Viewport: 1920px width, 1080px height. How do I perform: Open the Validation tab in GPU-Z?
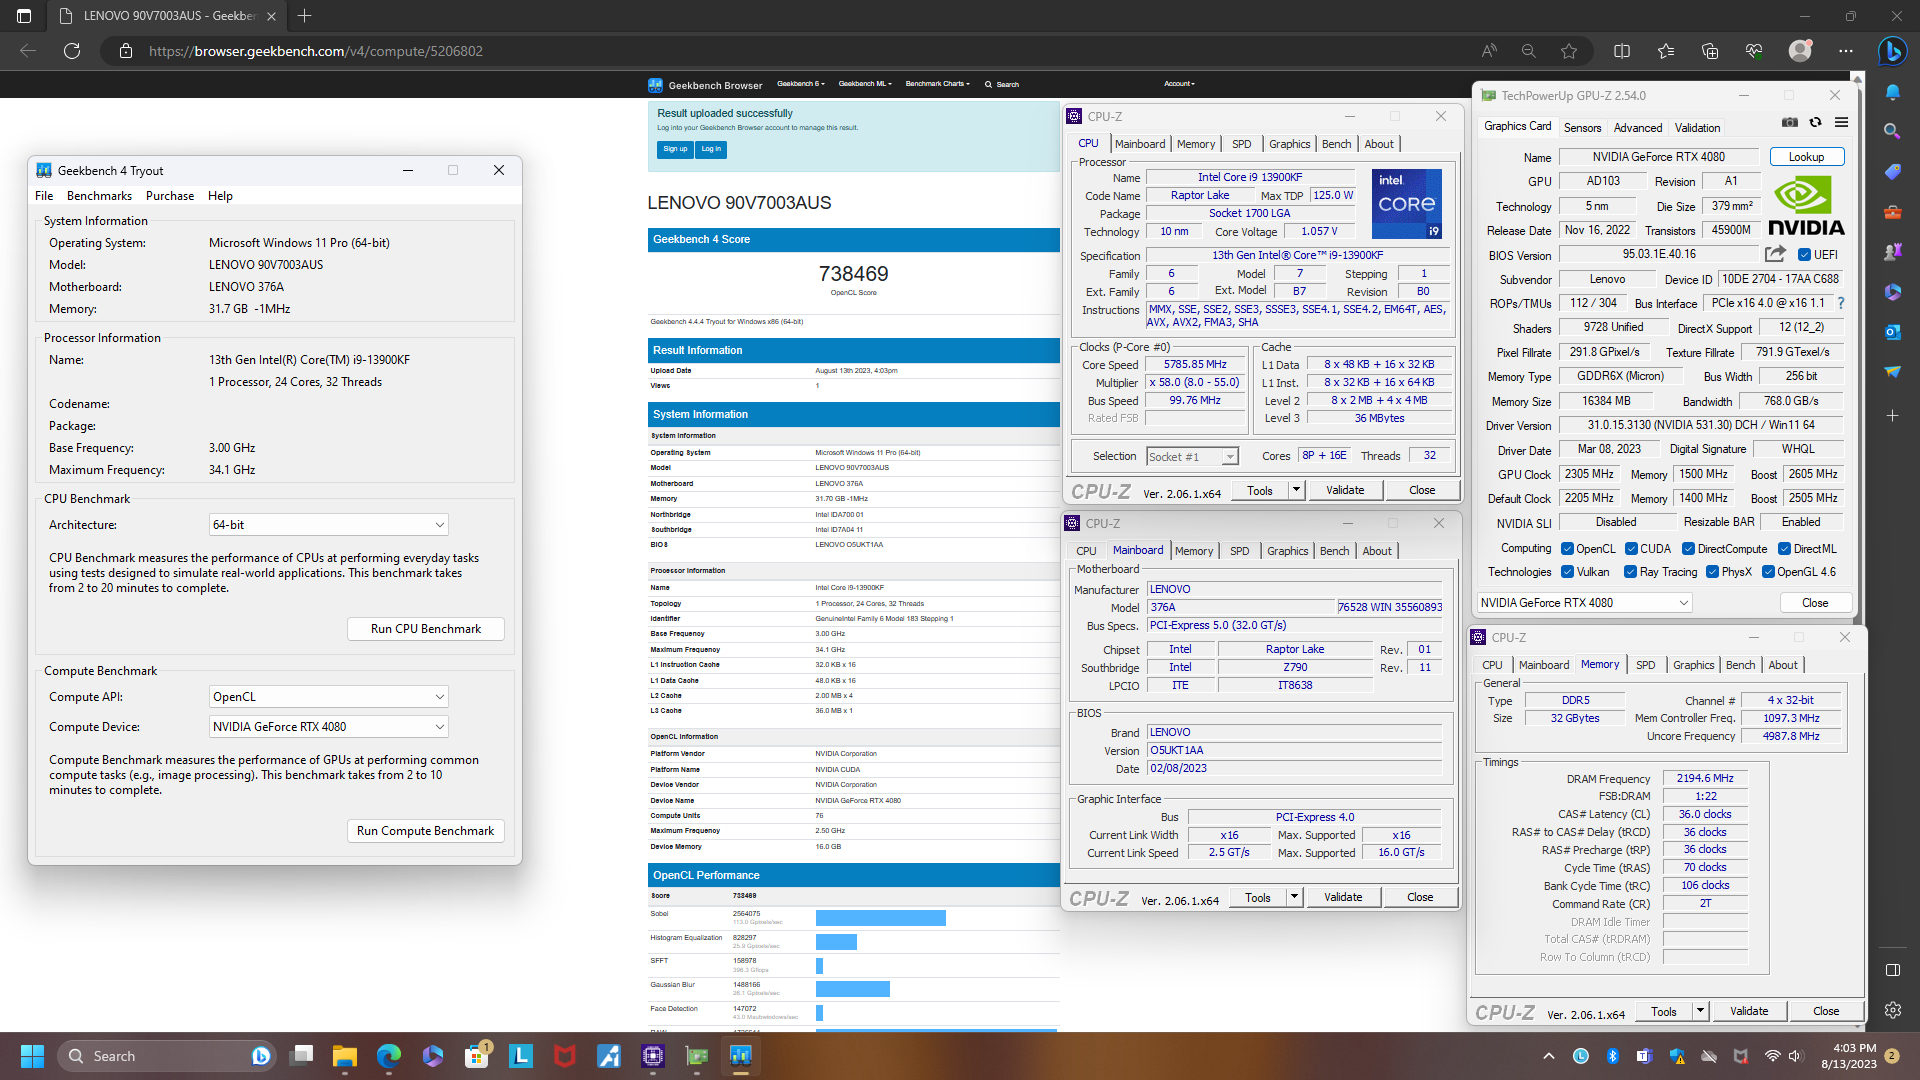point(1698,128)
